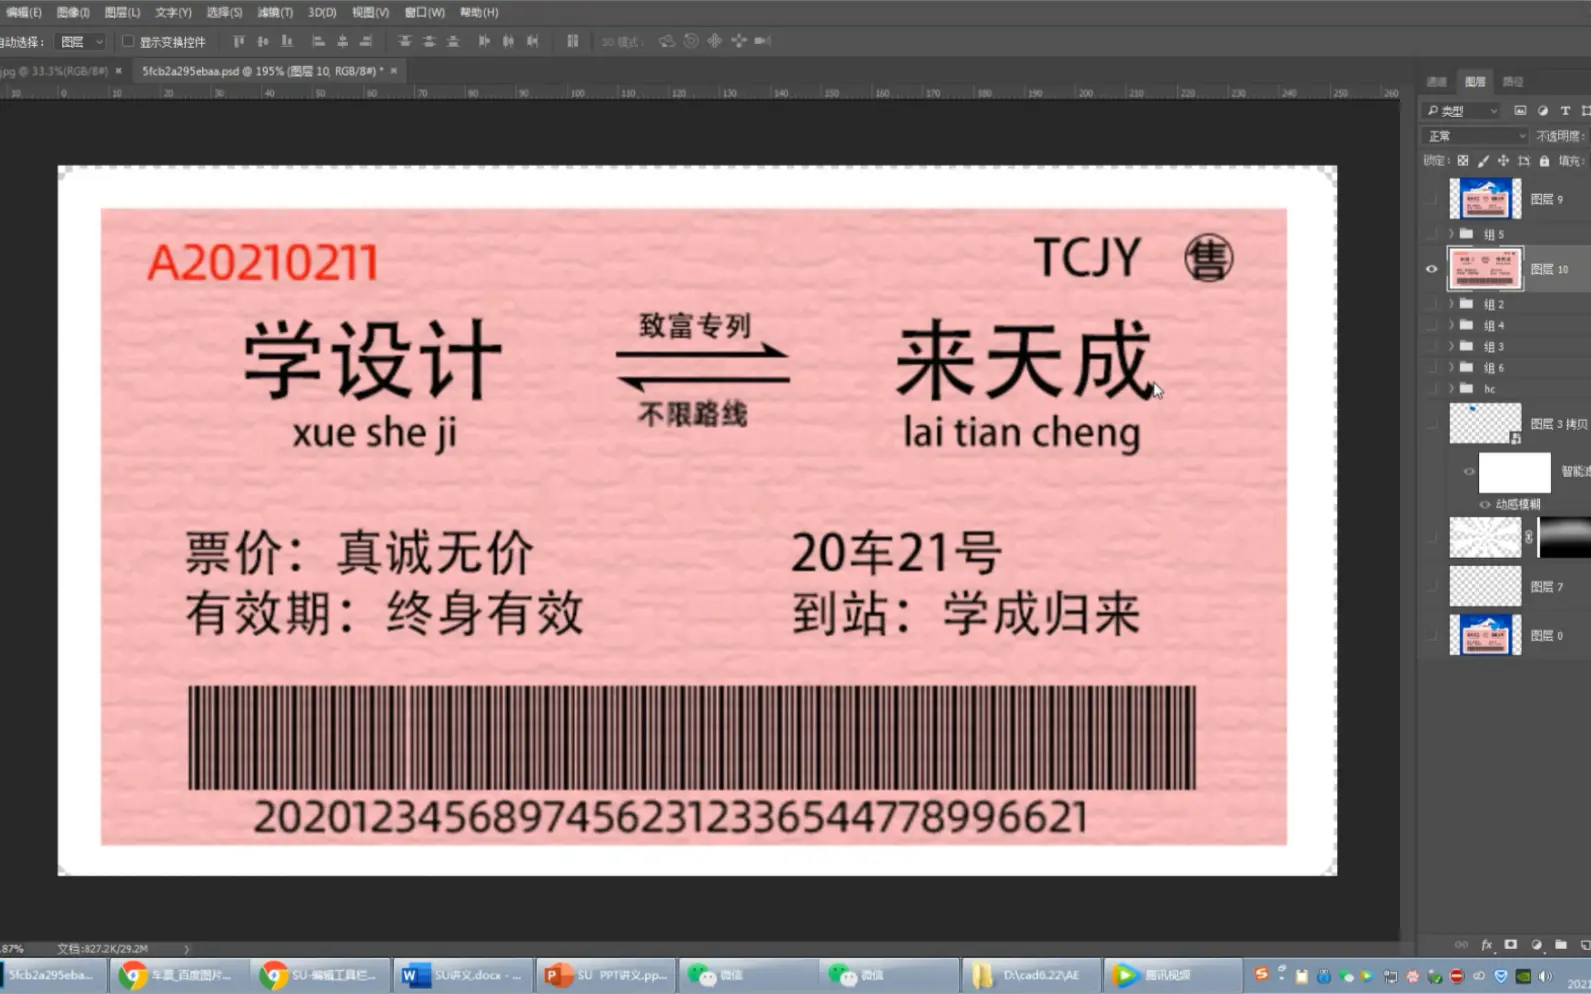Viewport: 1591px width, 994px height.
Task: Filter layers by pixel layer icon
Action: [x=1520, y=111]
